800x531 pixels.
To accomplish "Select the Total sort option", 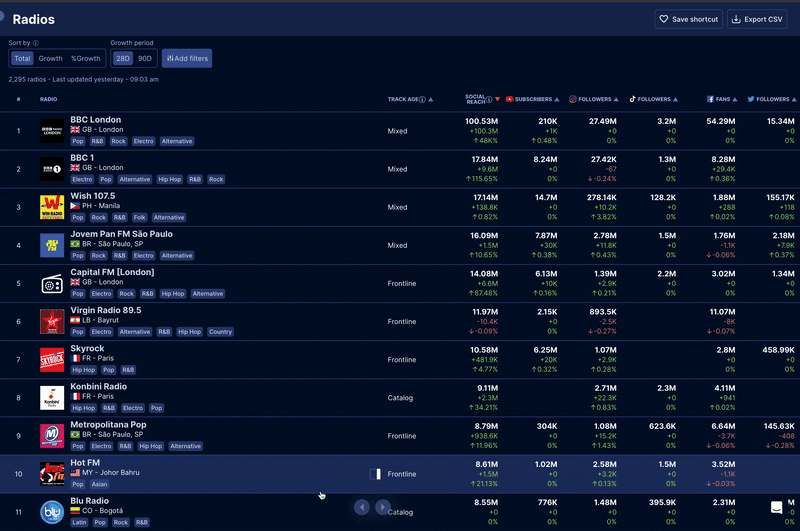I will [22, 59].
